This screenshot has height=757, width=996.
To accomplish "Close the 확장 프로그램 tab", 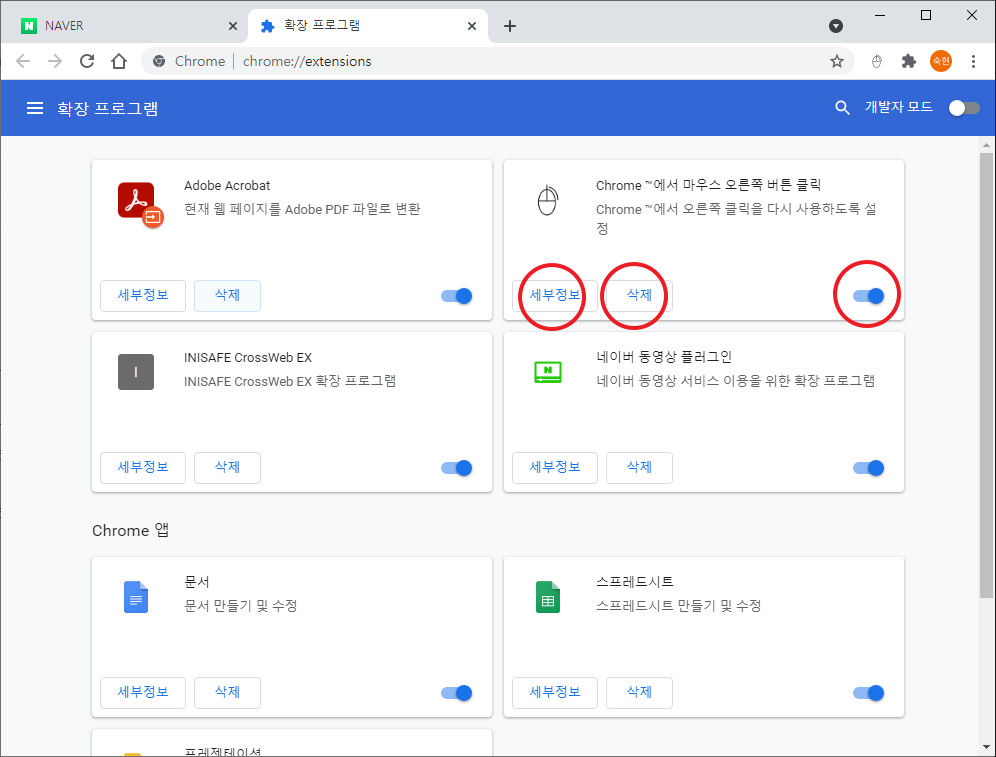I will (471, 26).
